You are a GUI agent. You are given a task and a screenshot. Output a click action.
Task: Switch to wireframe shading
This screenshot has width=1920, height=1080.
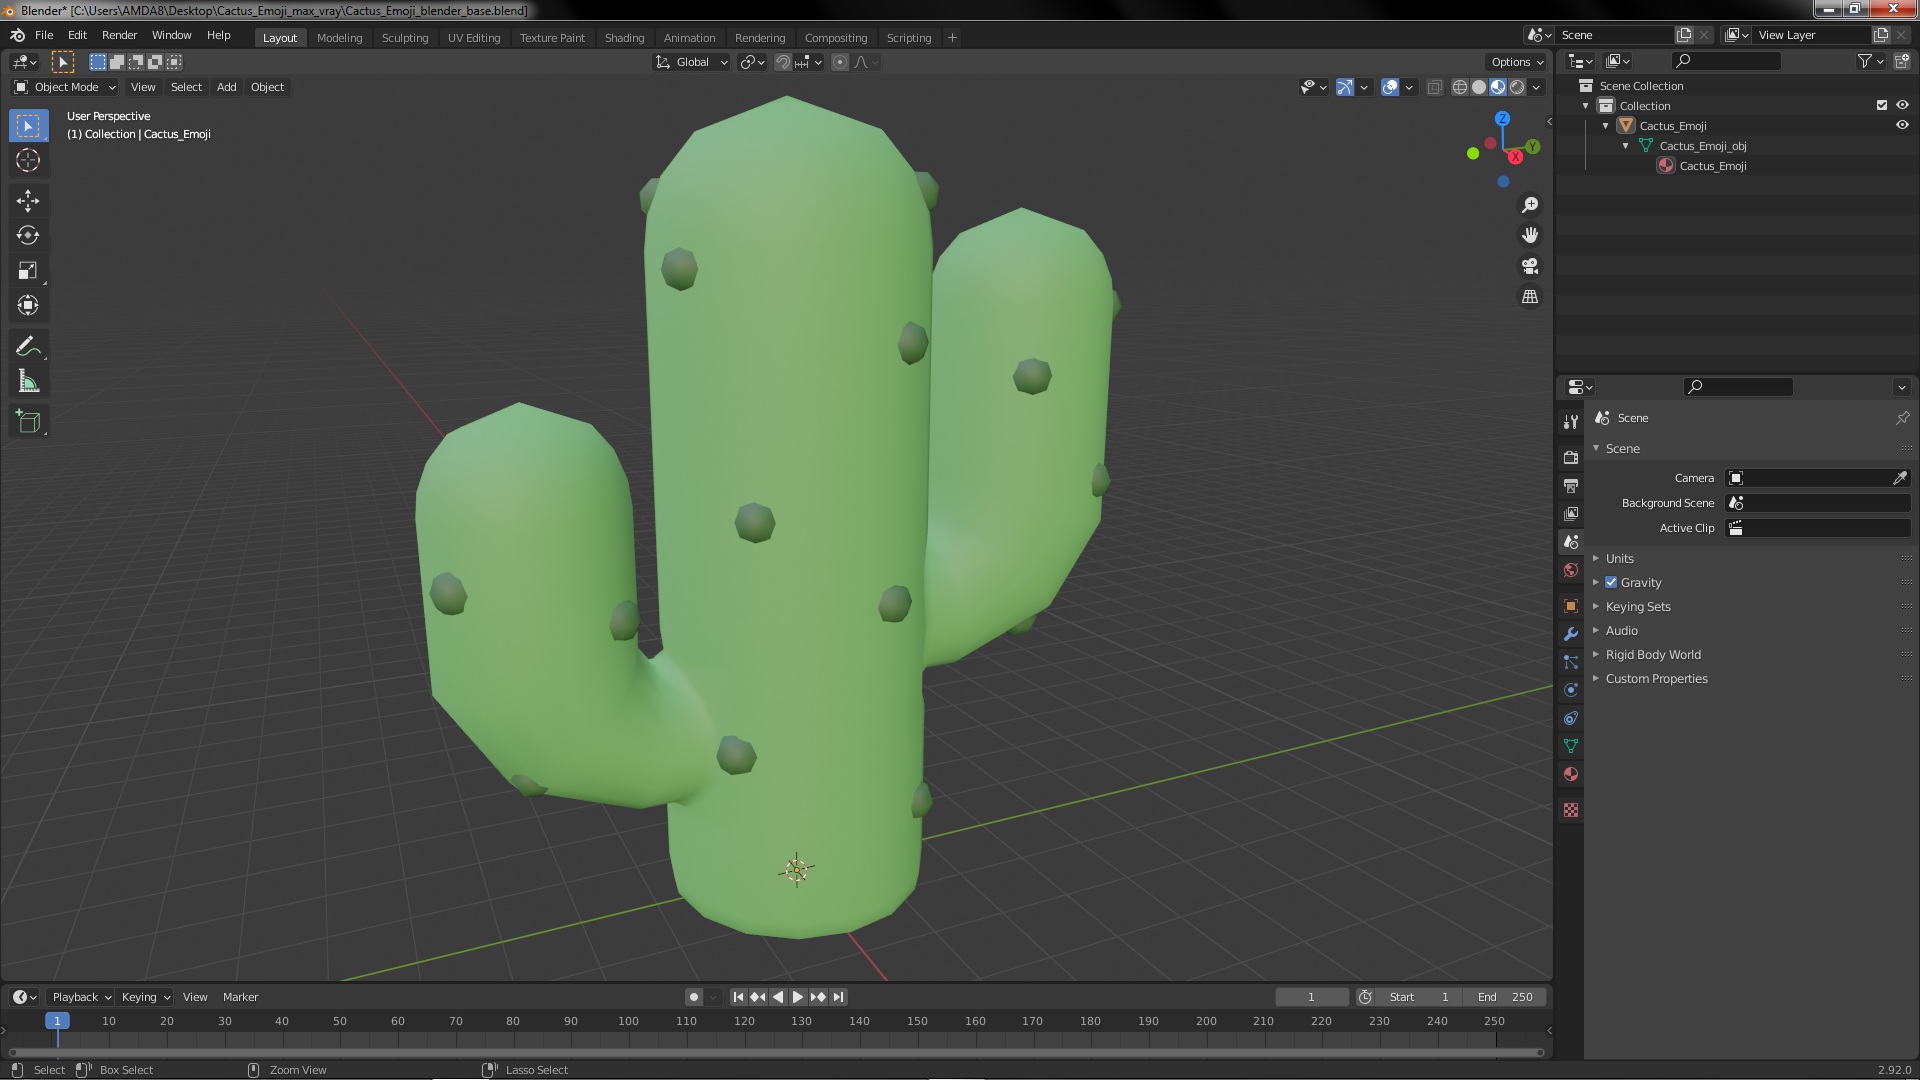tap(1460, 87)
